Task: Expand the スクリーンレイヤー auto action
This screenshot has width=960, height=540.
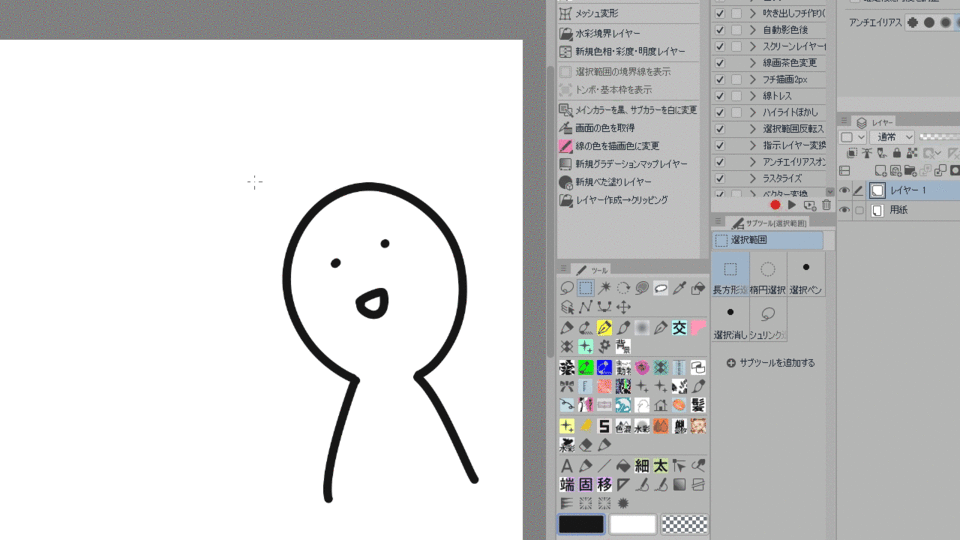Action: coord(753,47)
